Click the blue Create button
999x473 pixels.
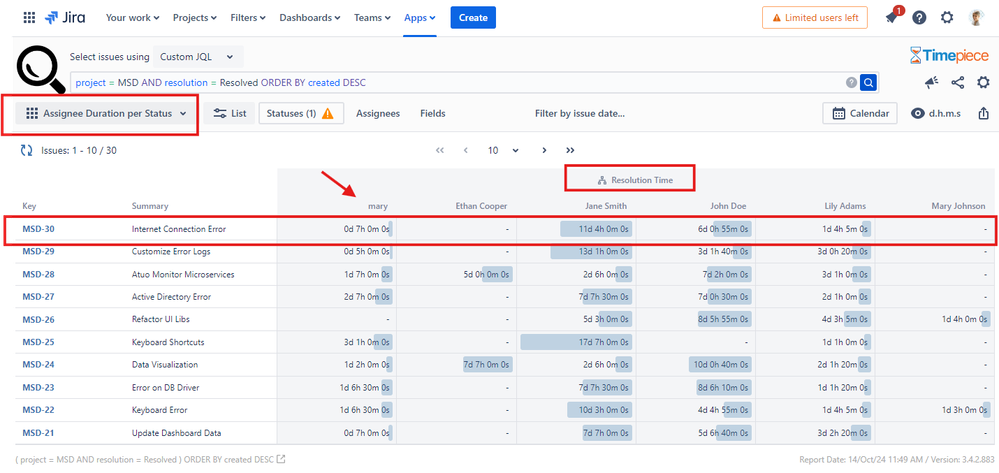click(473, 18)
